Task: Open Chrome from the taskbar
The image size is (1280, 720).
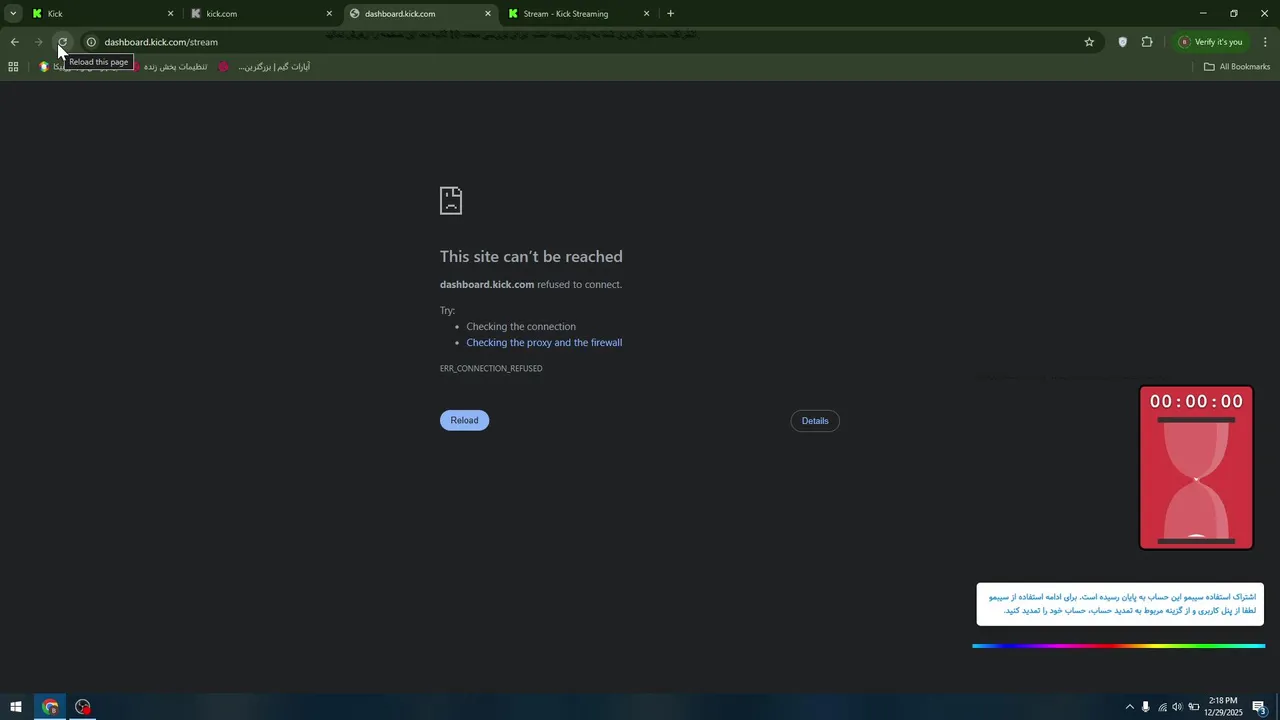Action: tap(50, 707)
